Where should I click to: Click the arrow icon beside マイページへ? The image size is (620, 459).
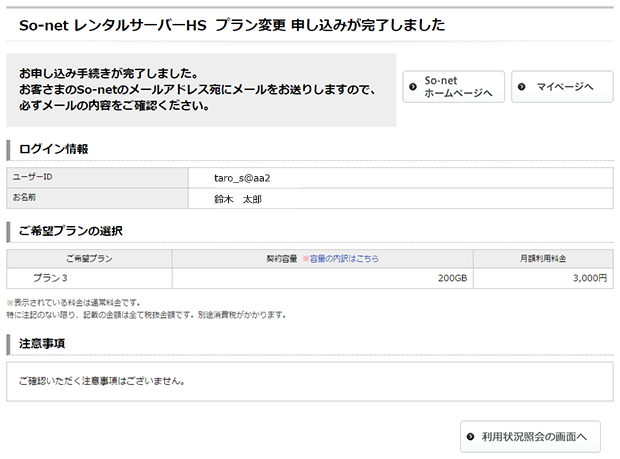tap(522, 87)
